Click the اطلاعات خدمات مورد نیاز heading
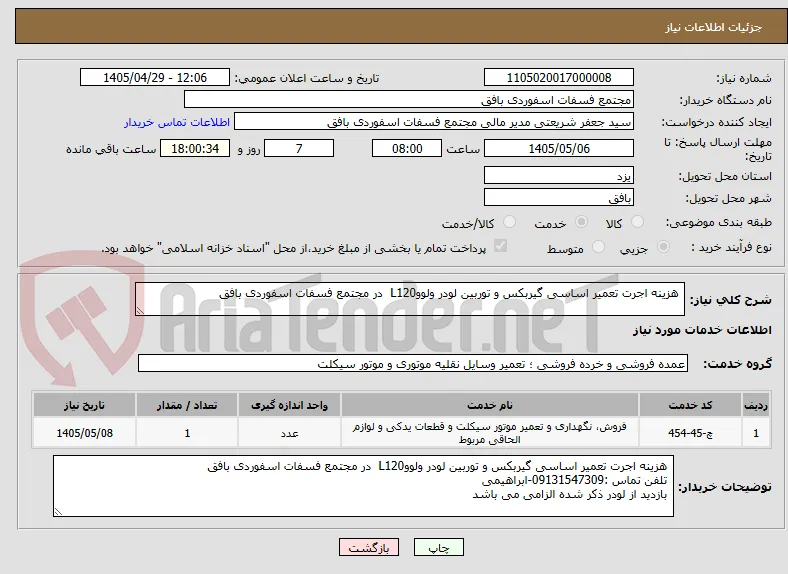 click(702, 330)
